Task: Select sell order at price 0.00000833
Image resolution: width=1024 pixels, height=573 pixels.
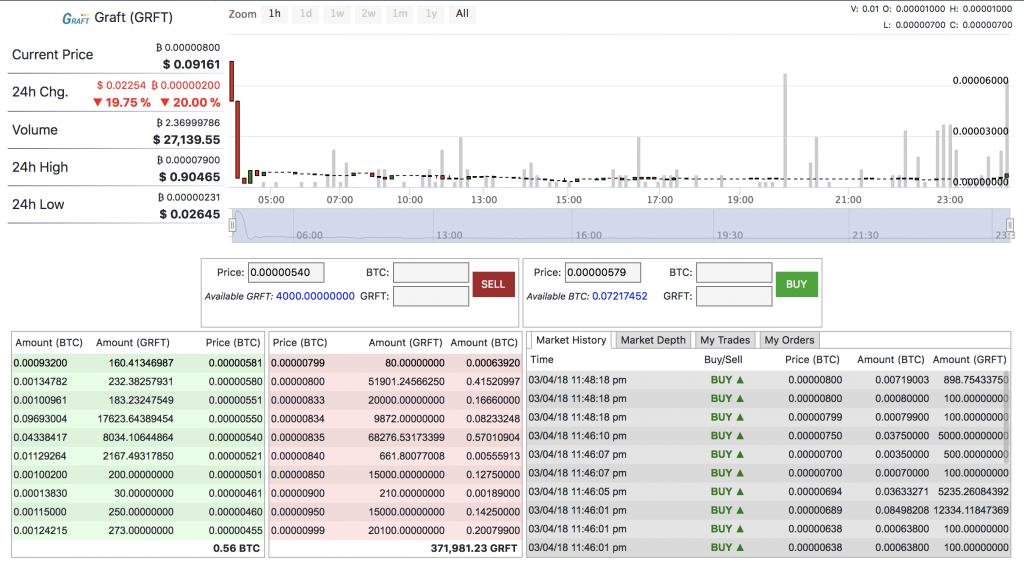Action: tap(395, 401)
